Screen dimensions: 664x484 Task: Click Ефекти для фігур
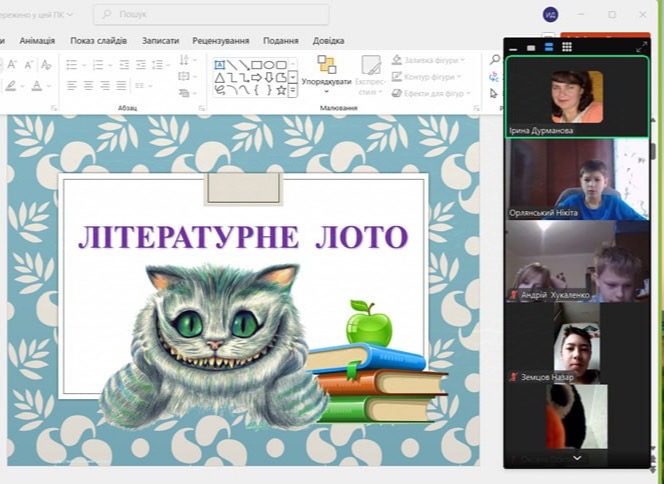point(431,93)
